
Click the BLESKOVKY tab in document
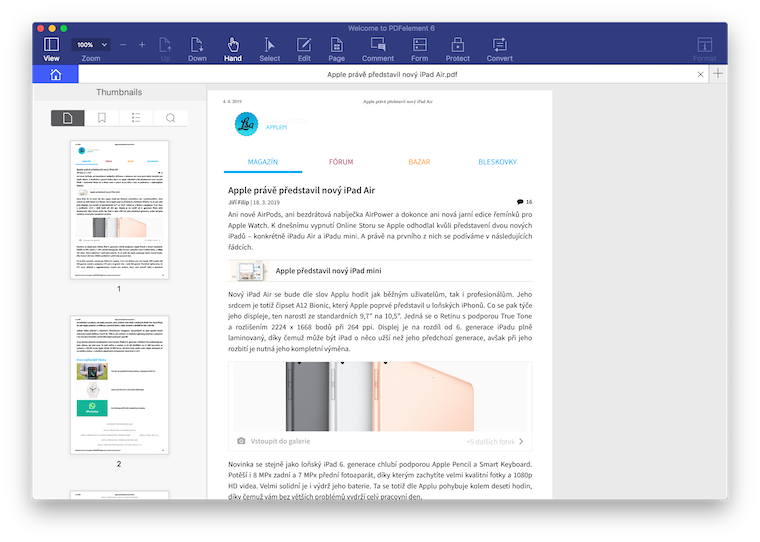coord(497,162)
